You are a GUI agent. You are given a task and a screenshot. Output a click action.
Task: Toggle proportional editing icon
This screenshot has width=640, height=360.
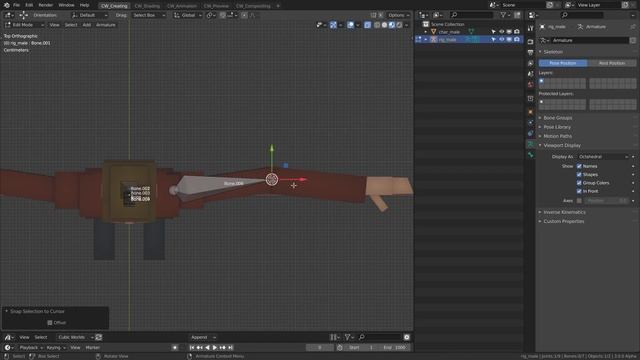tap(244, 15)
